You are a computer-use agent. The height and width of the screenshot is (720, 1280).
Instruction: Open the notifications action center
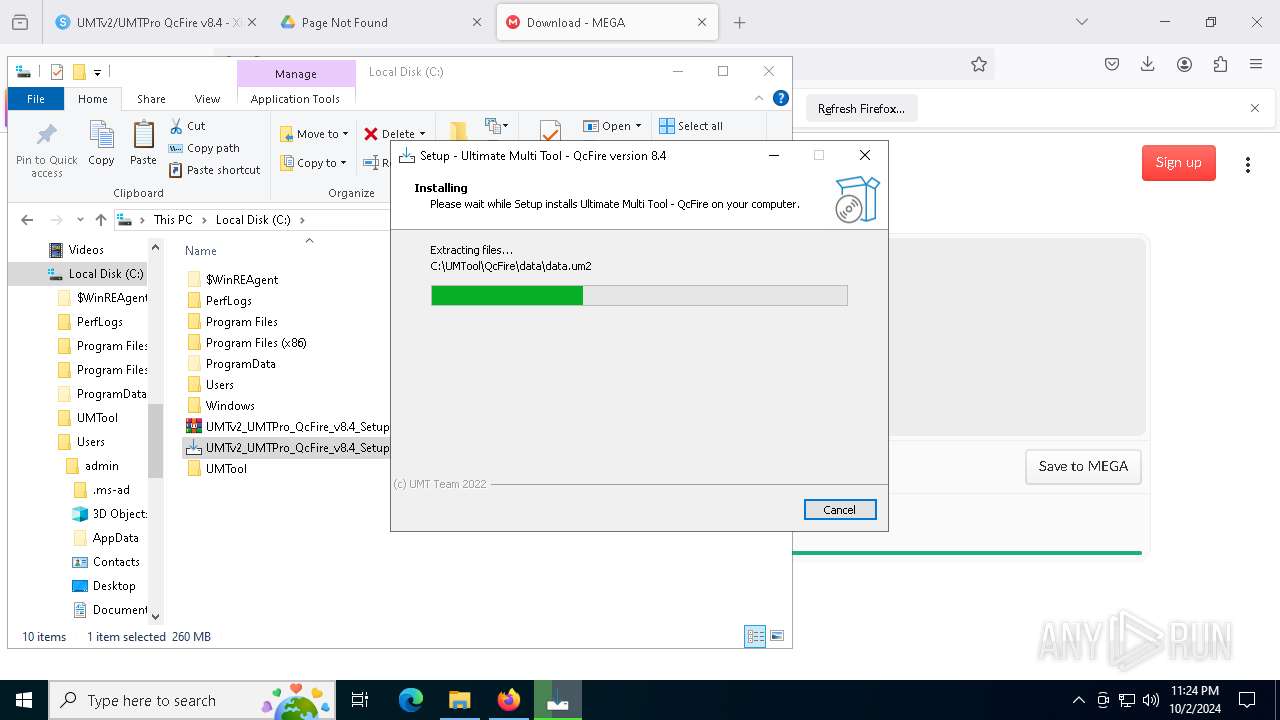tap(1247, 700)
